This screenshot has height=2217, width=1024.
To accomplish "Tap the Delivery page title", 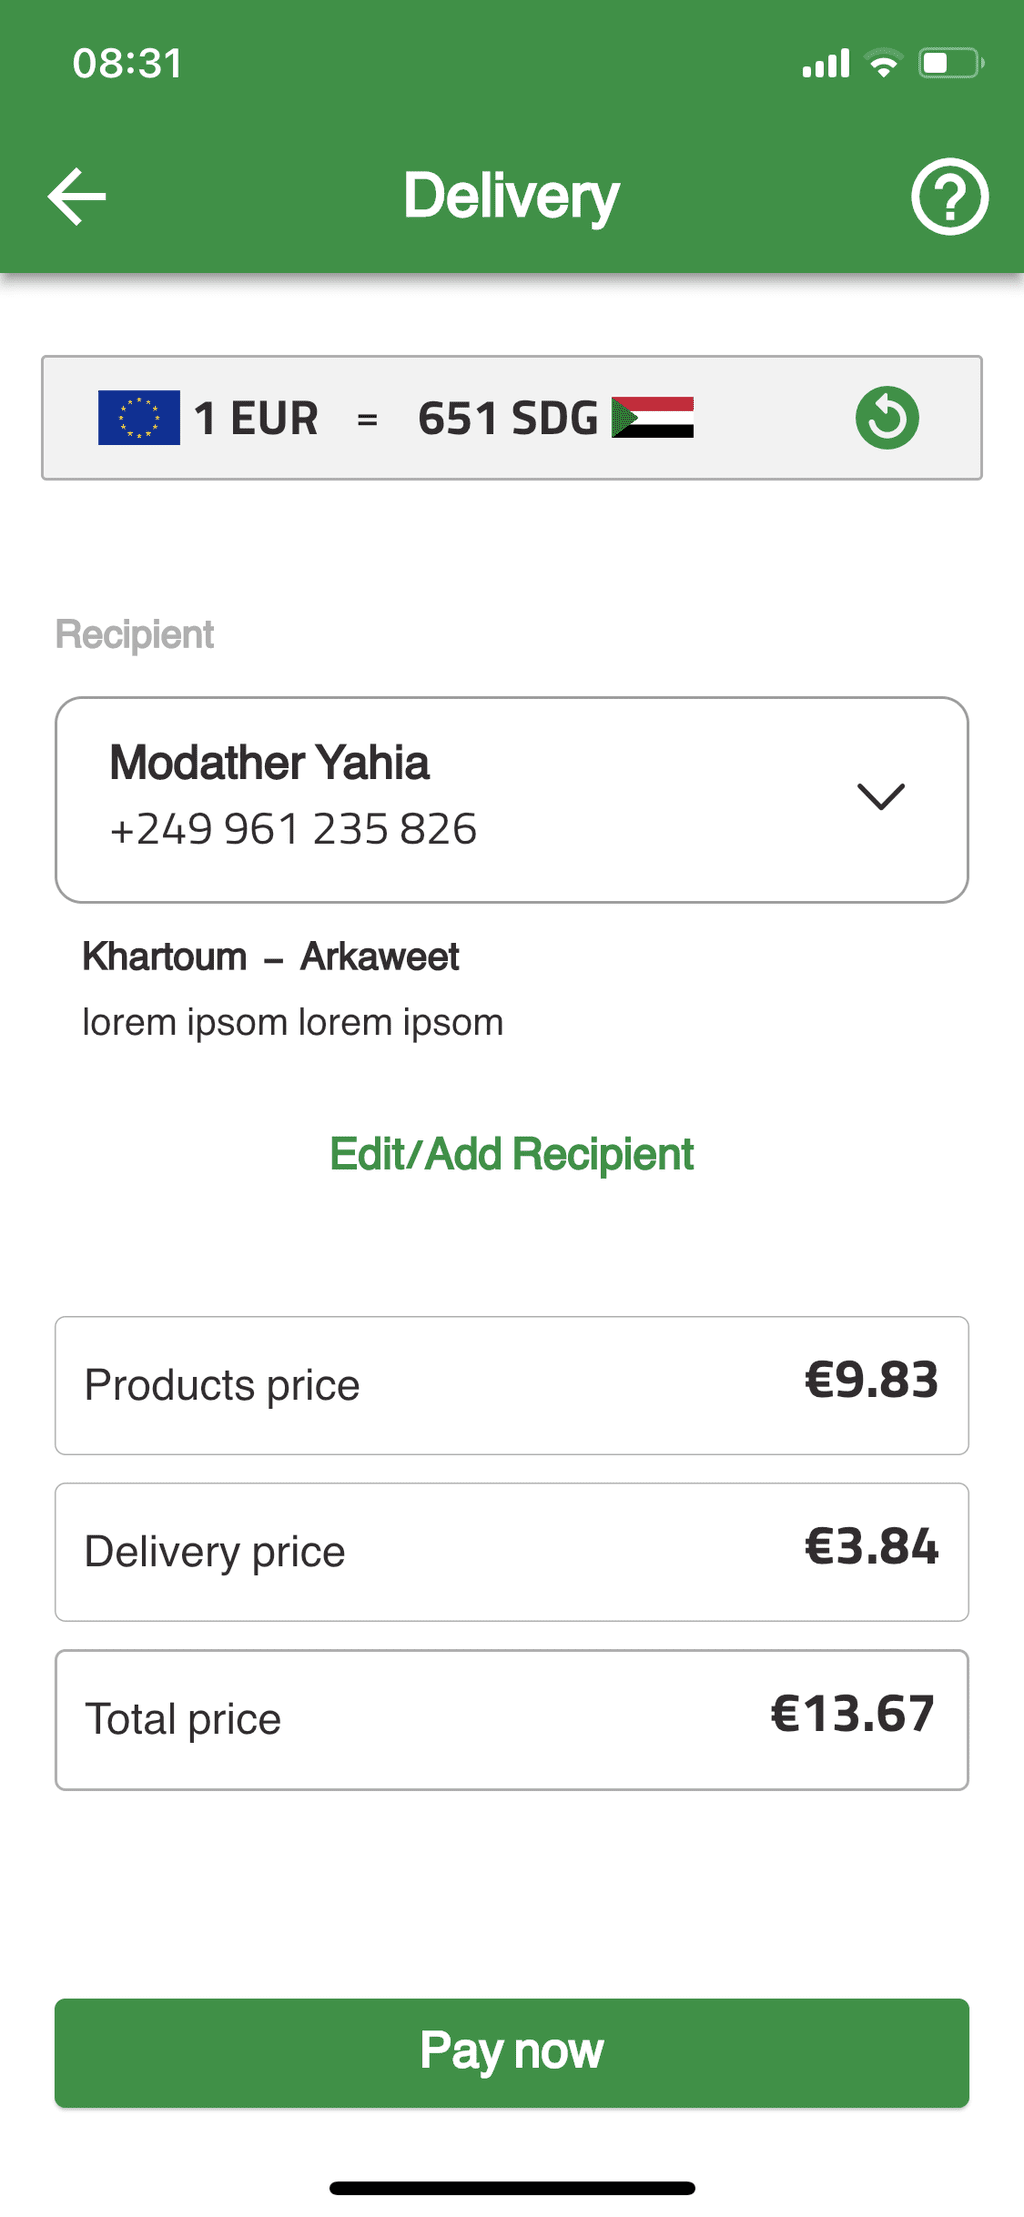I will point(512,196).
